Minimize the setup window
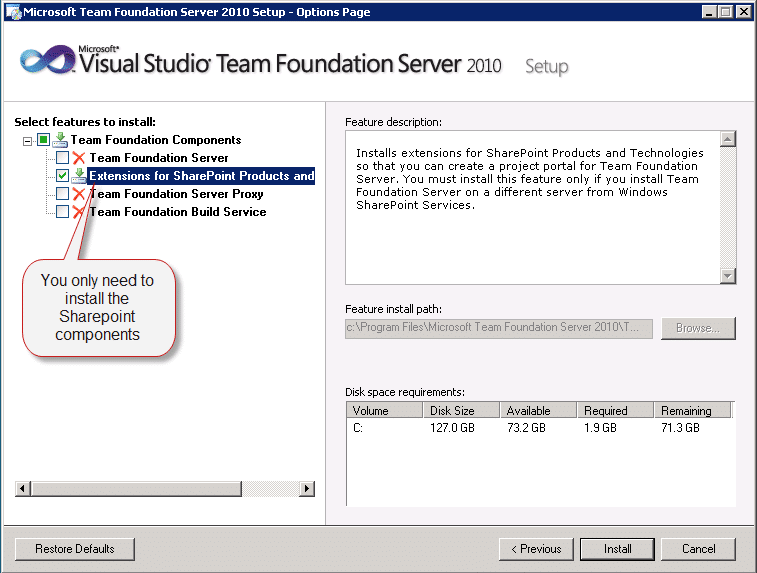The height and width of the screenshot is (573, 757). (x=709, y=12)
